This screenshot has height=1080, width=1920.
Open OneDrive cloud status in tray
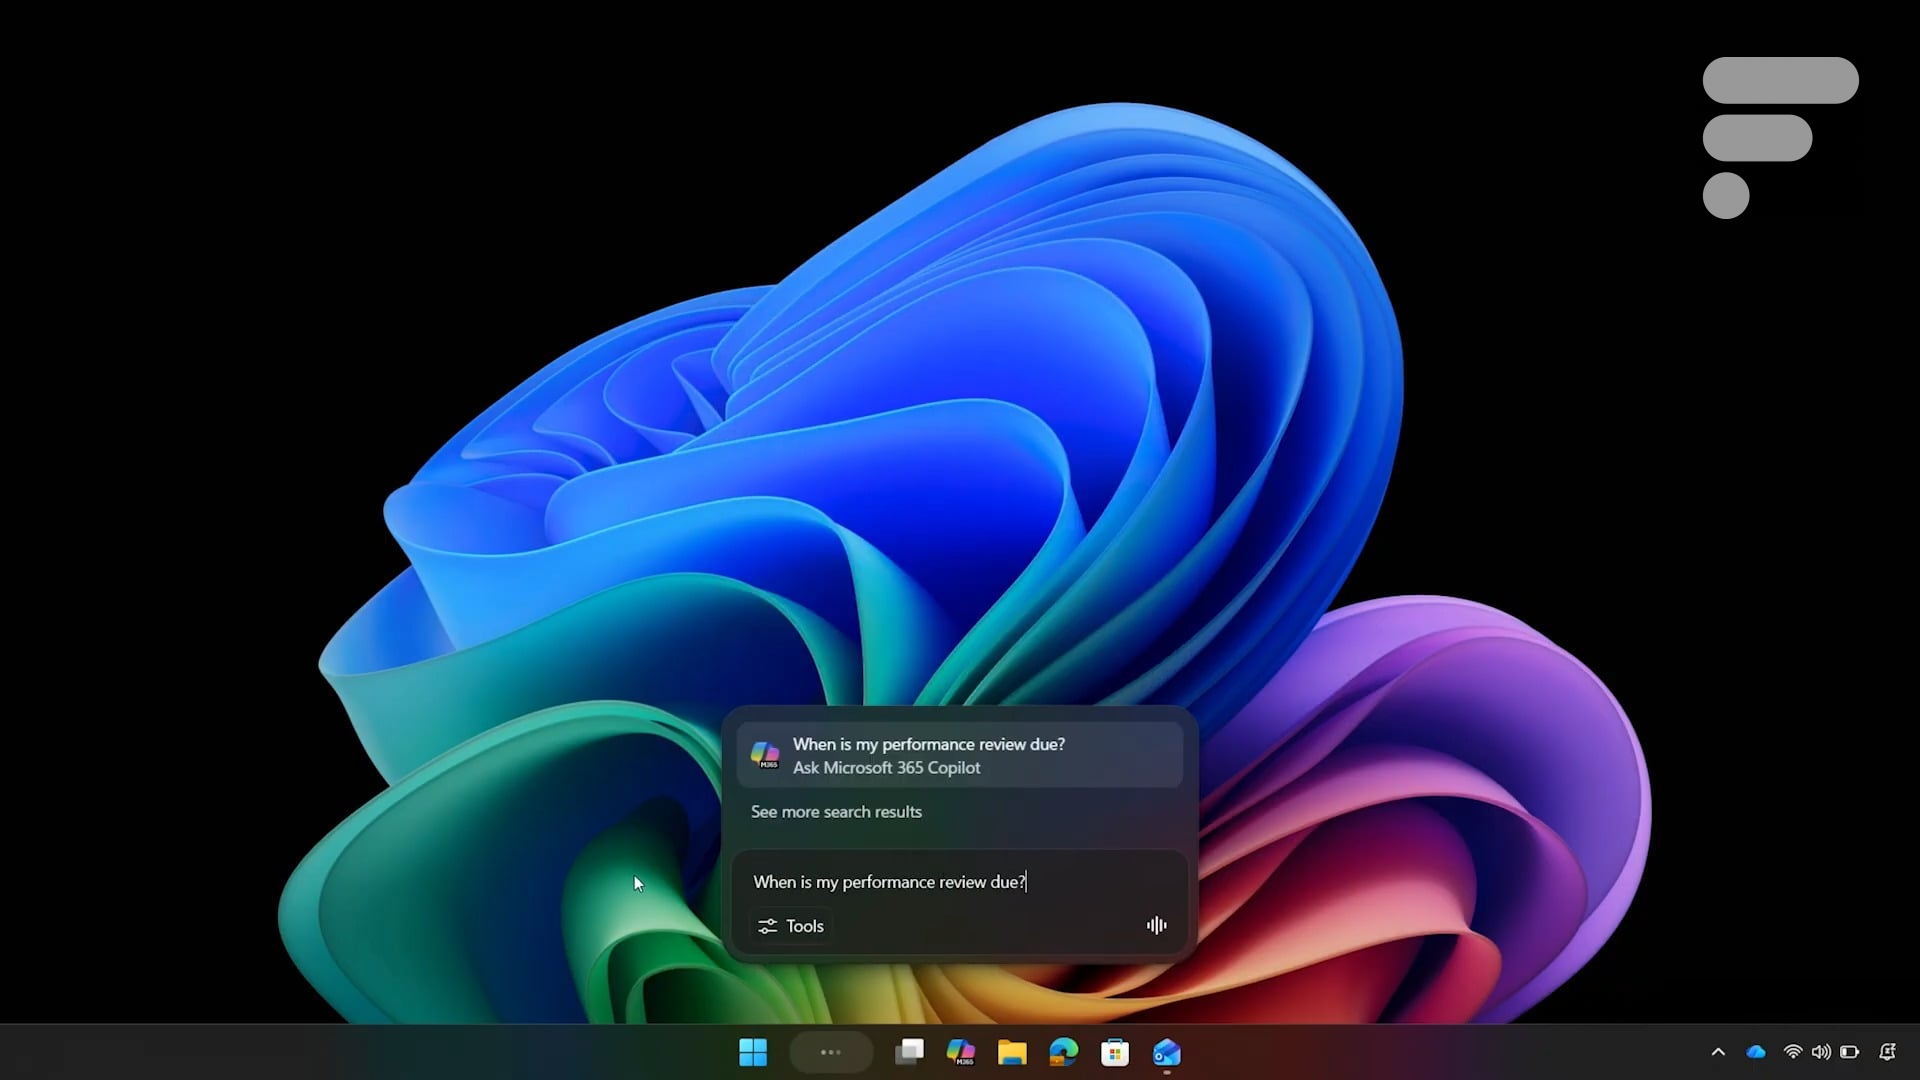pos(1756,1052)
